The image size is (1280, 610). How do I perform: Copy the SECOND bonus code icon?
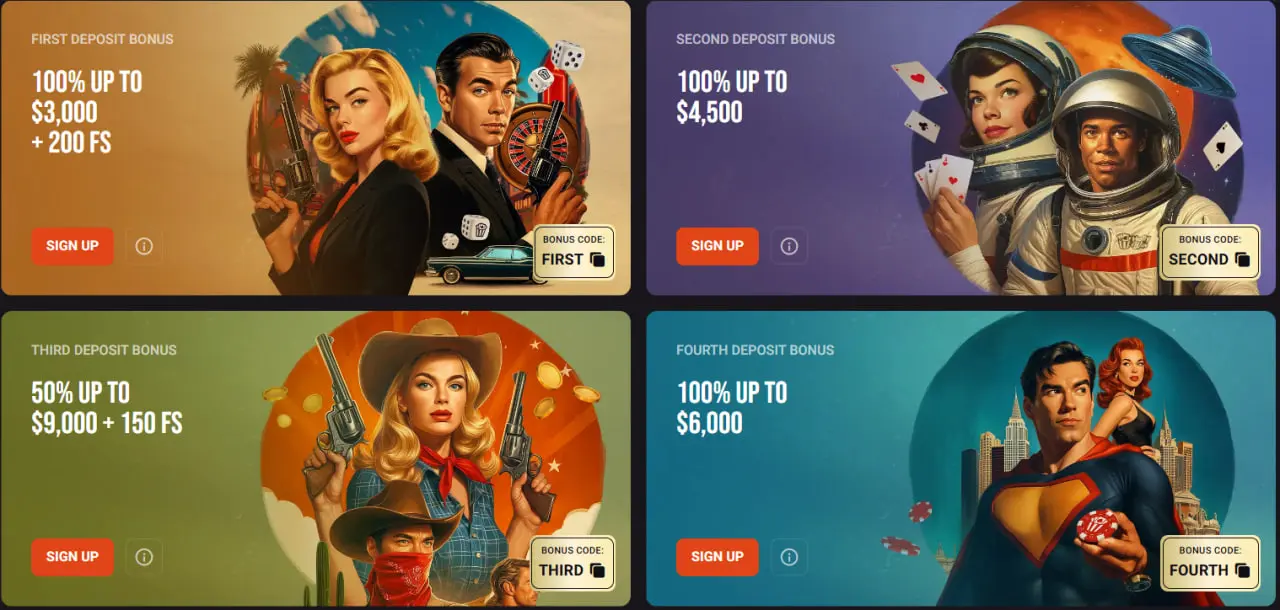pos(1243,260)
